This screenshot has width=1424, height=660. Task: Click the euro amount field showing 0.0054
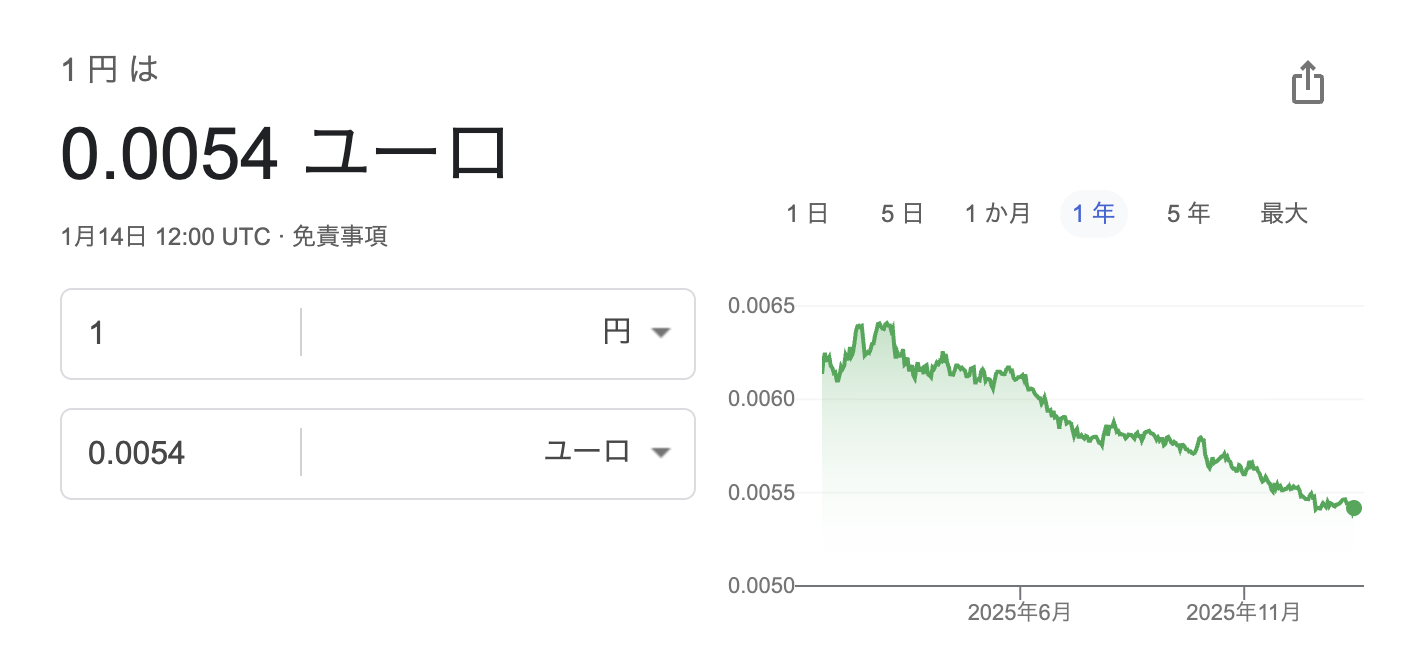pos(180,453)
